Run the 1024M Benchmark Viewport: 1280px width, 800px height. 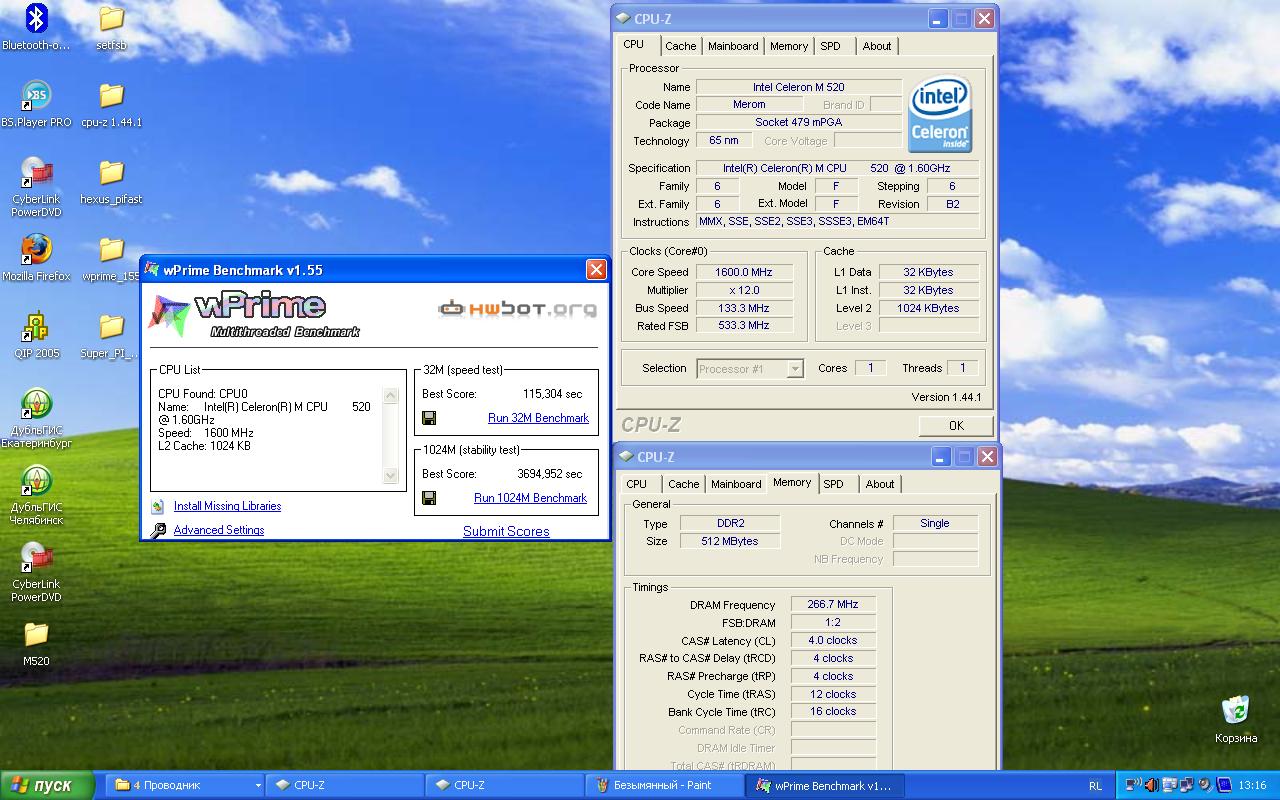[x=530, y=498]
